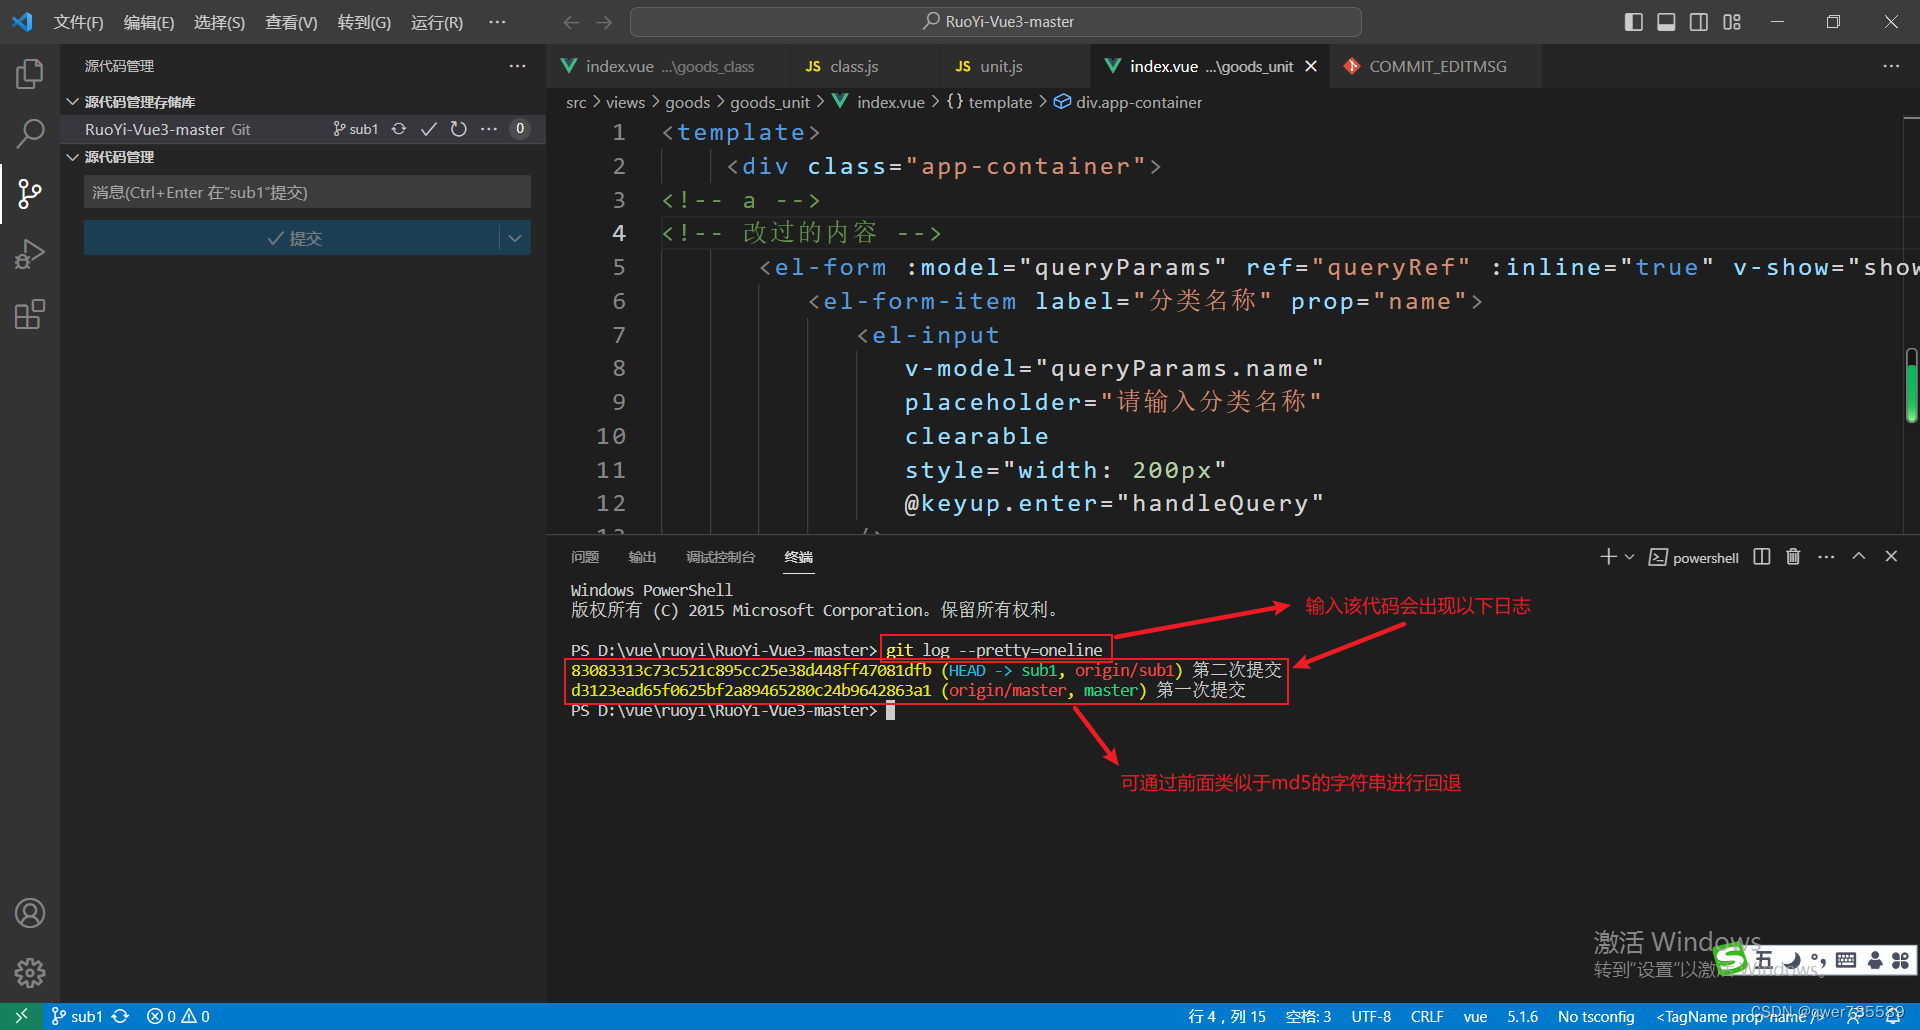
Task: Show more menu bar items
Action: click(497, 22)
